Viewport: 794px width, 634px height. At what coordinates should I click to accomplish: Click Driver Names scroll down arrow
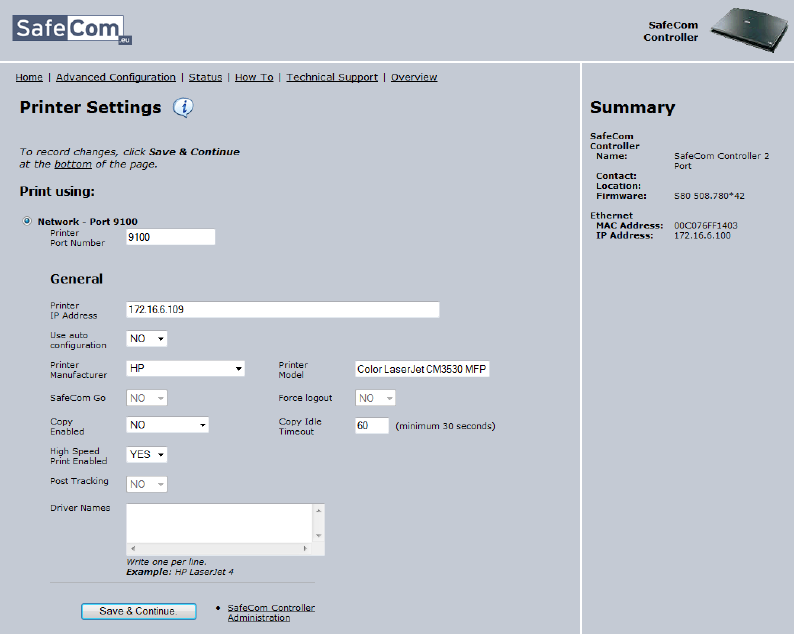319,536
